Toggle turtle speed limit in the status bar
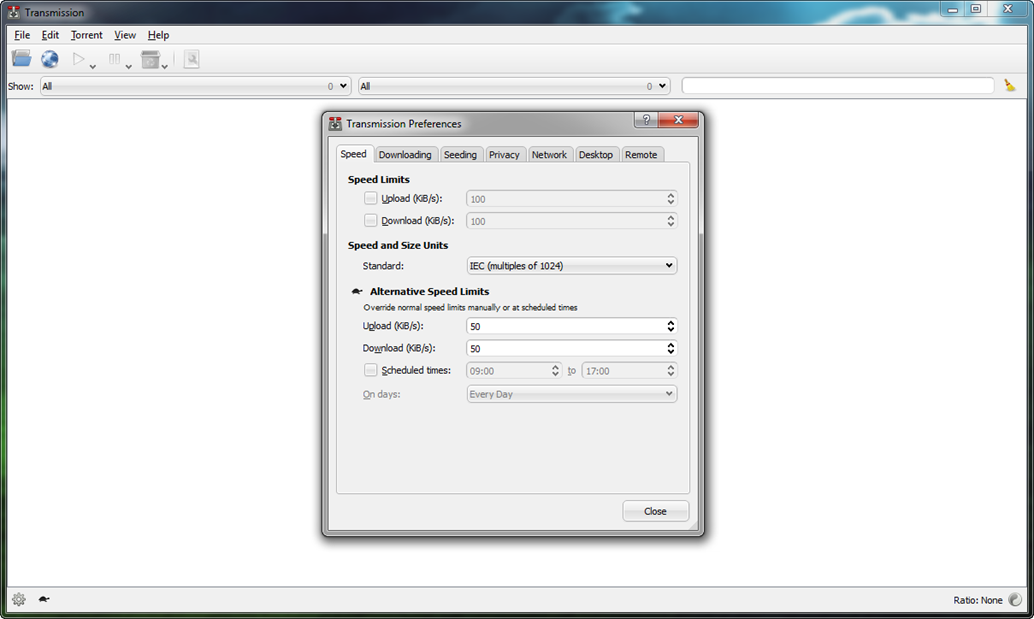This screenshot has width=1034, height=619. pos(44,599)
